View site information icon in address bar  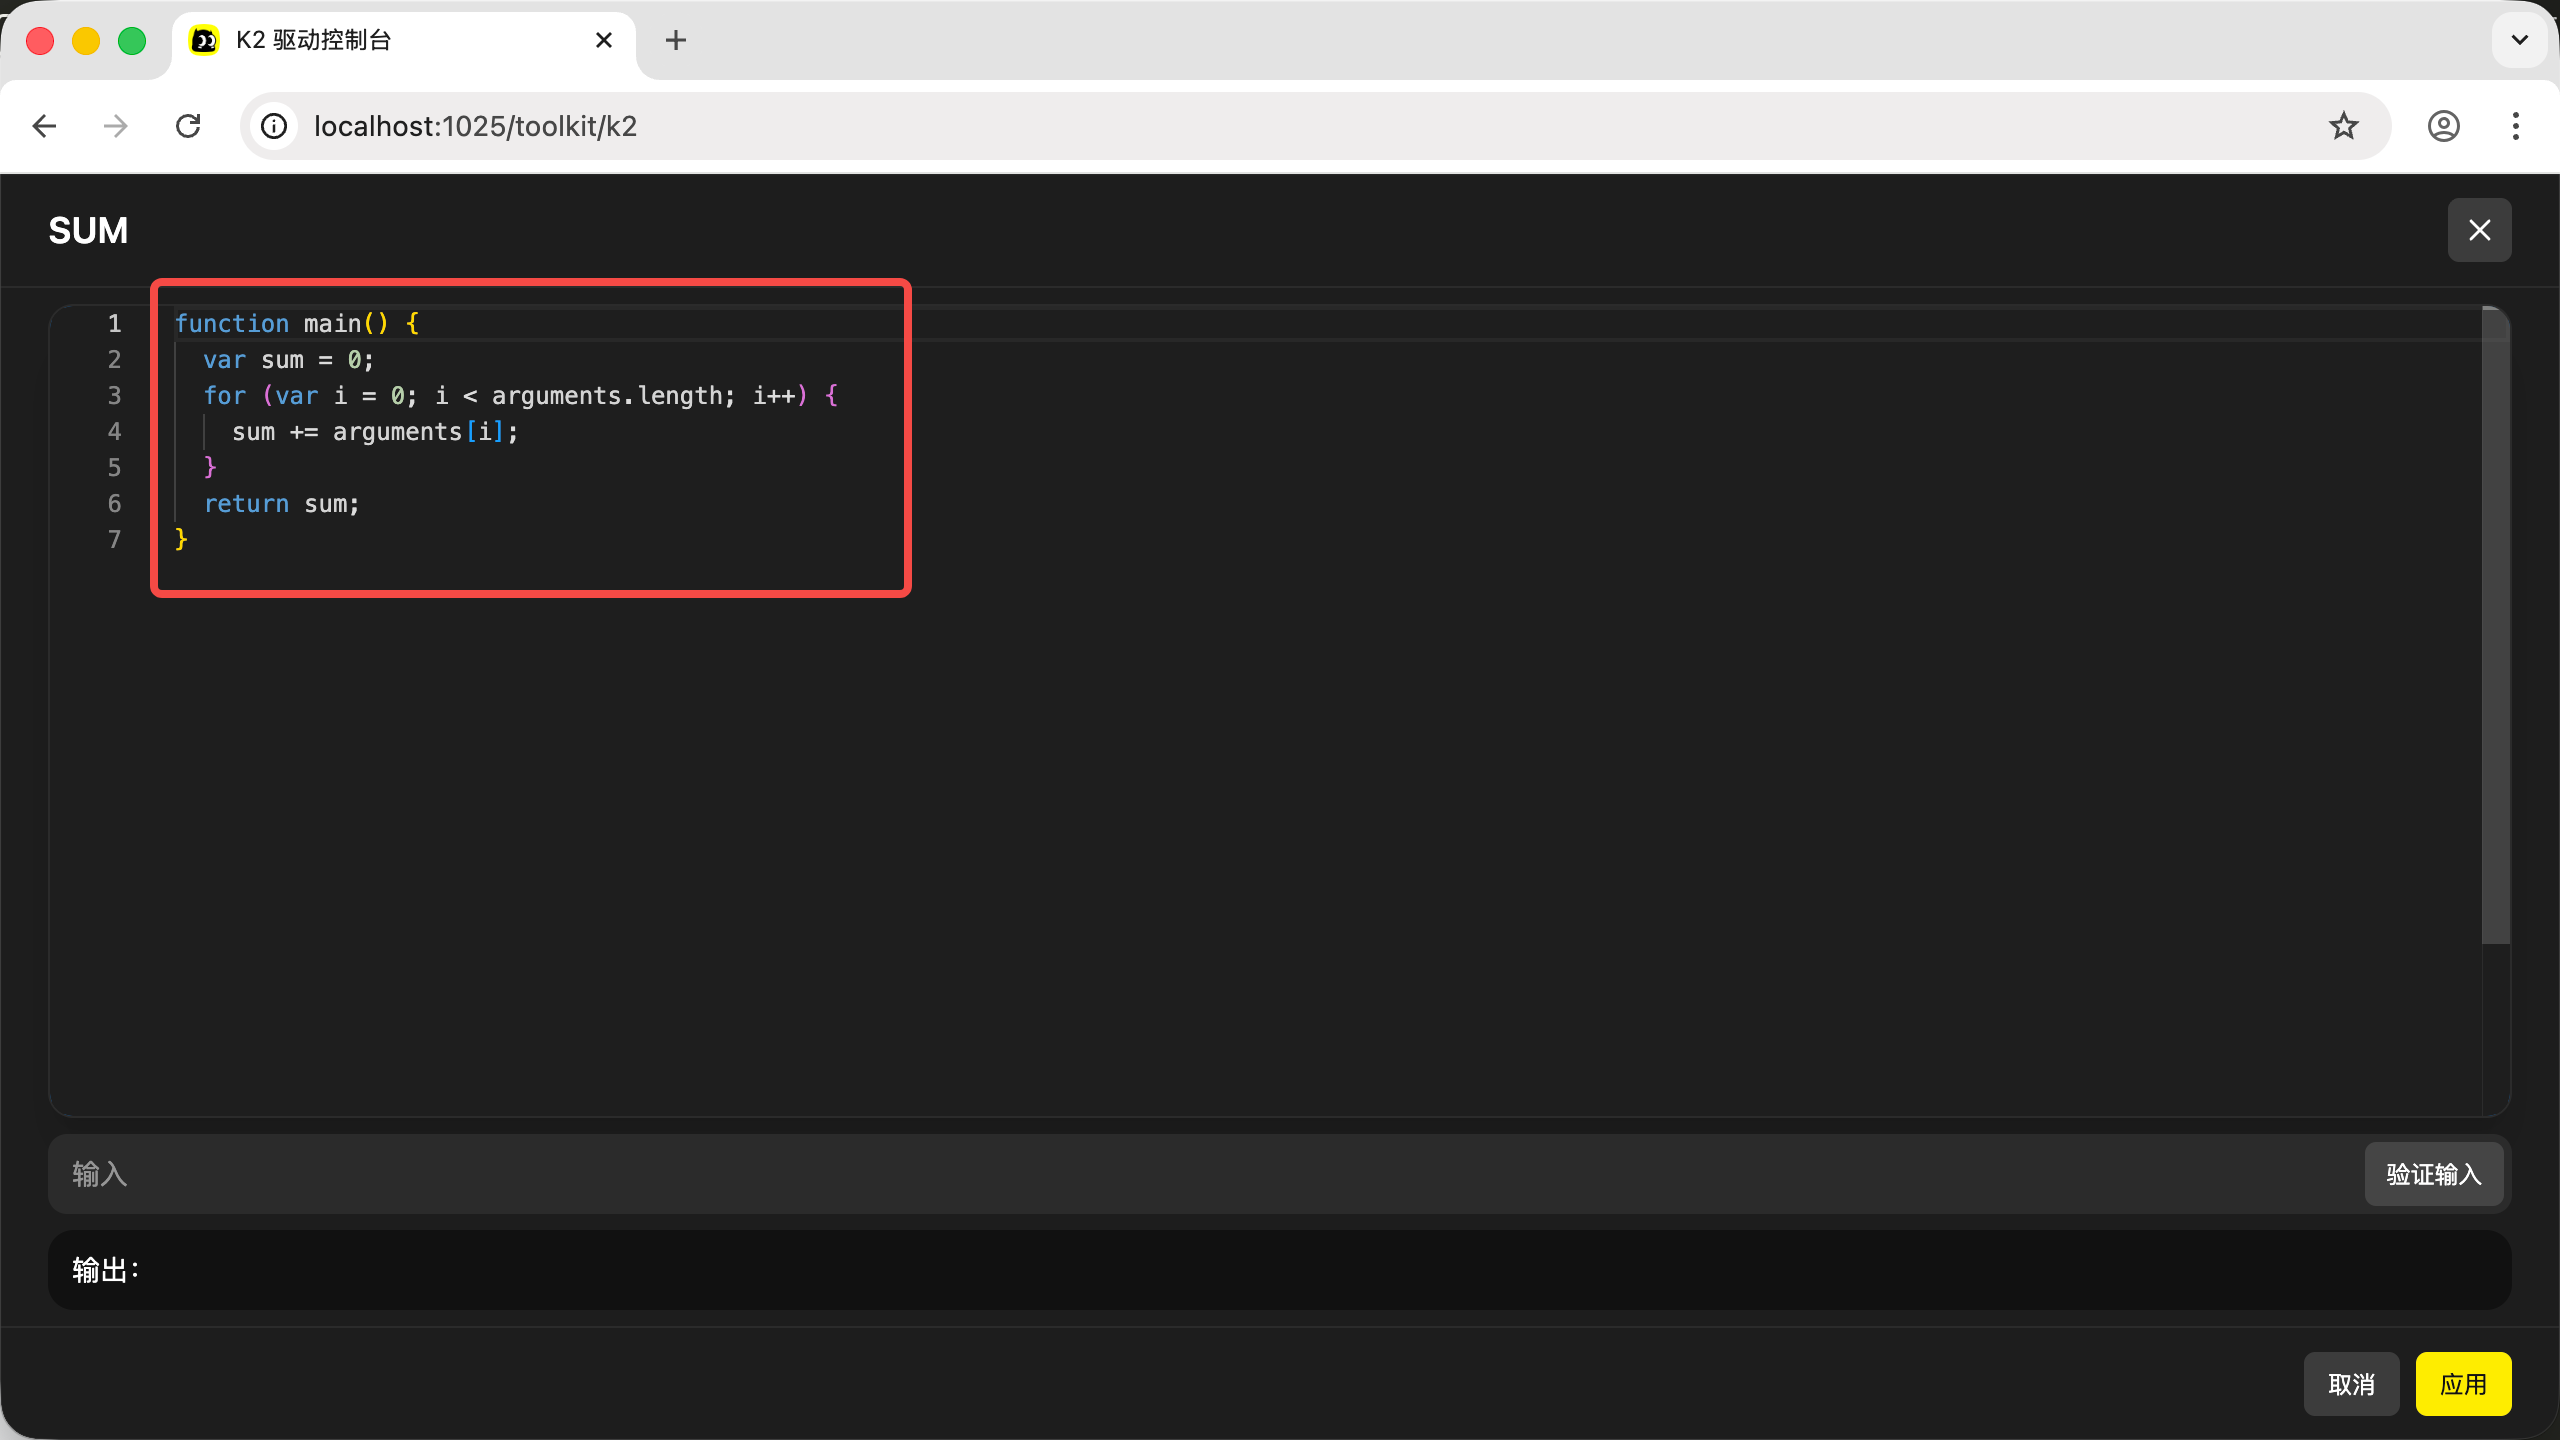click(274, 126)
